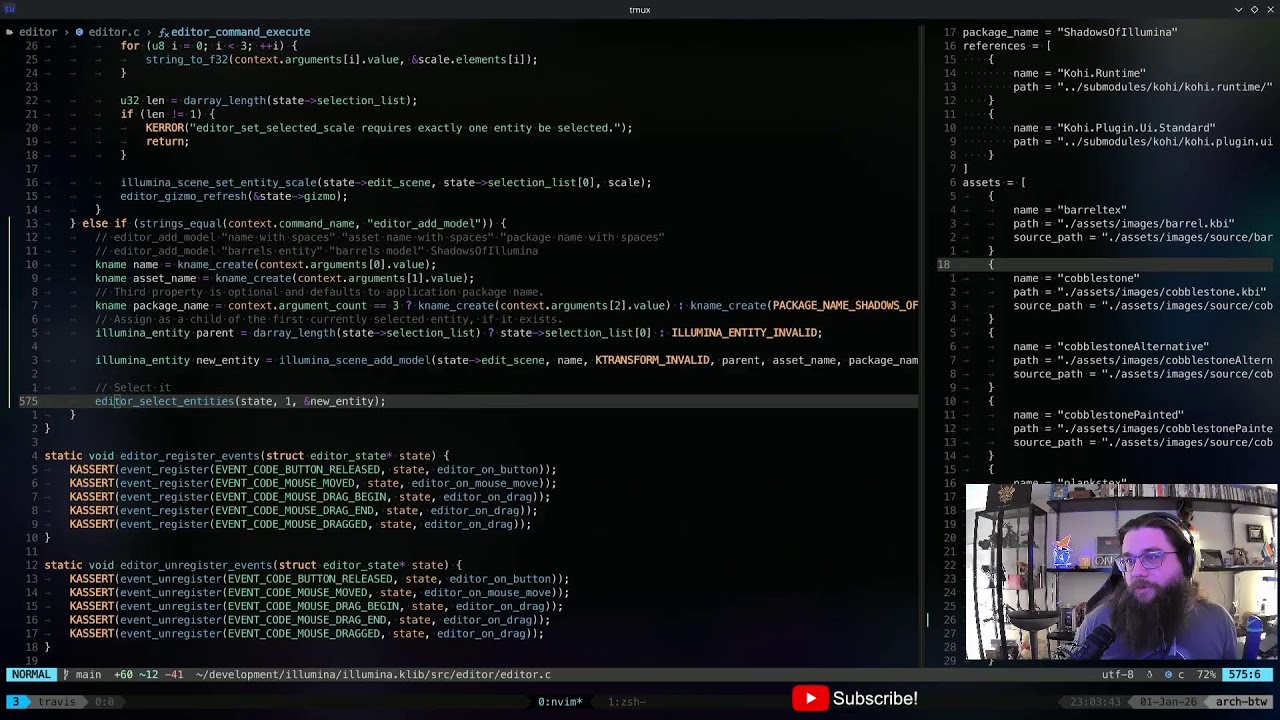
Task: Click the +60 git additions count
Action: pos(124,675)
